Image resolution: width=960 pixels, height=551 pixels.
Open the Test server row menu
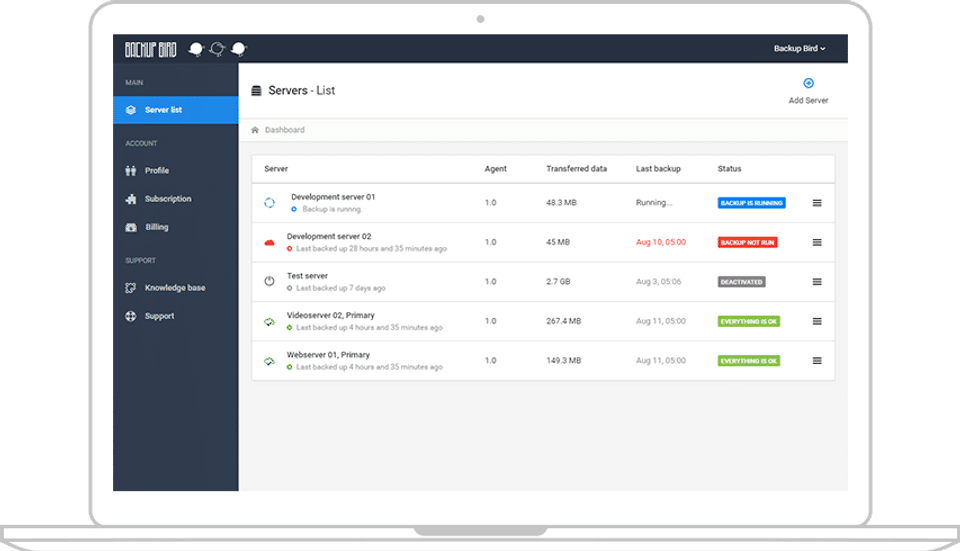tap(817, 282)
